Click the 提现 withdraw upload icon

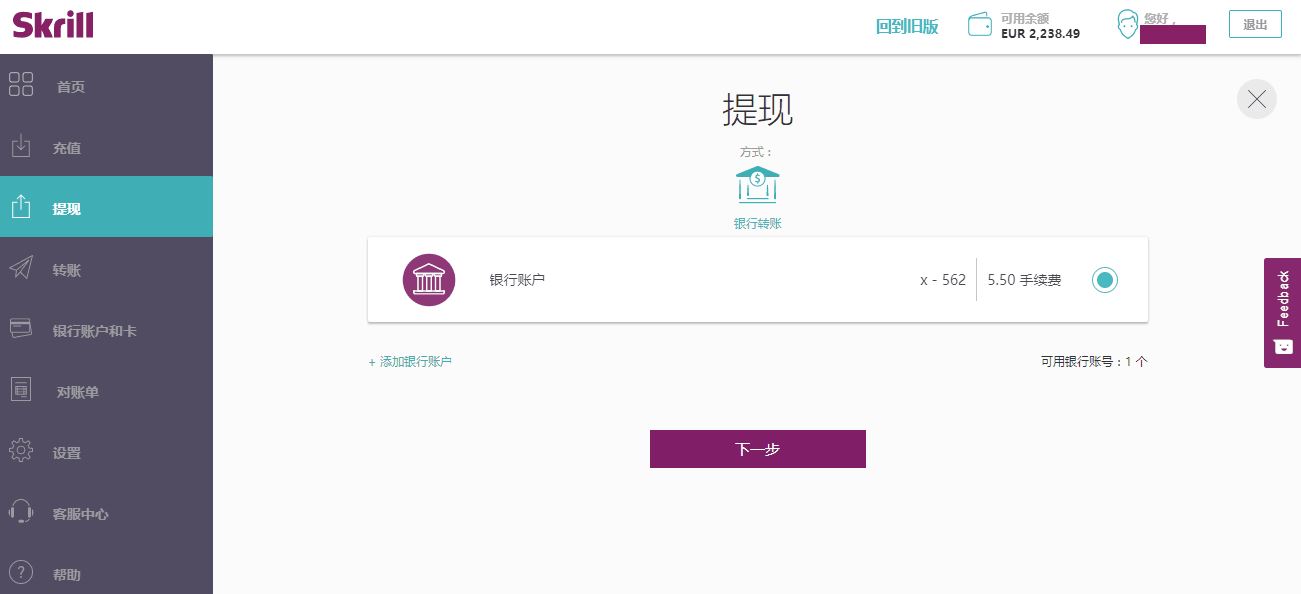21,207
